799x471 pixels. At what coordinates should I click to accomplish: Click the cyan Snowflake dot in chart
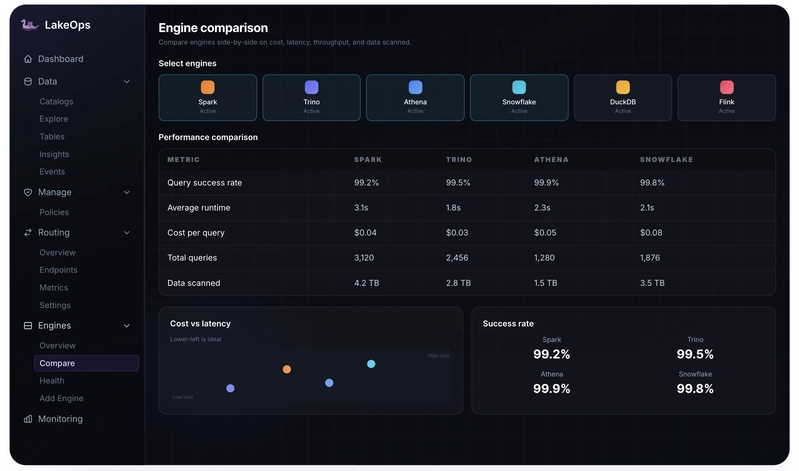click(371, 364)
